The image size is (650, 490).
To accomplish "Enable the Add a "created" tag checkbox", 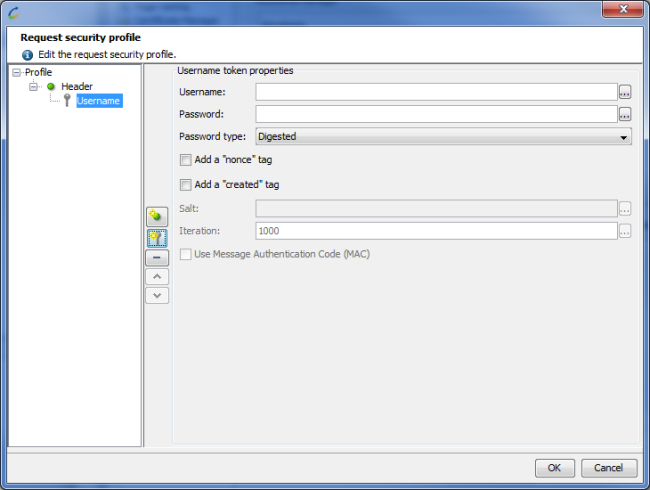I will point(185,185).
